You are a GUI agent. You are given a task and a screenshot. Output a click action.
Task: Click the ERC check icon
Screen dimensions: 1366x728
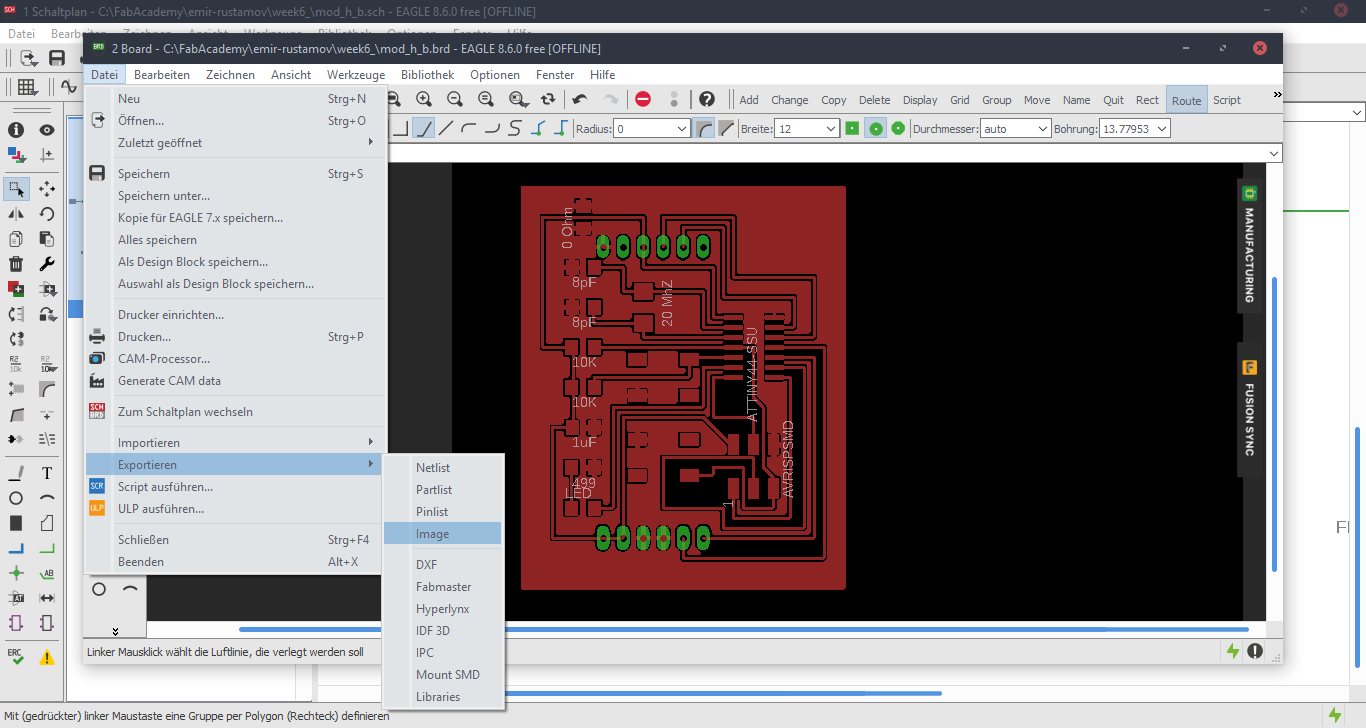16,656
